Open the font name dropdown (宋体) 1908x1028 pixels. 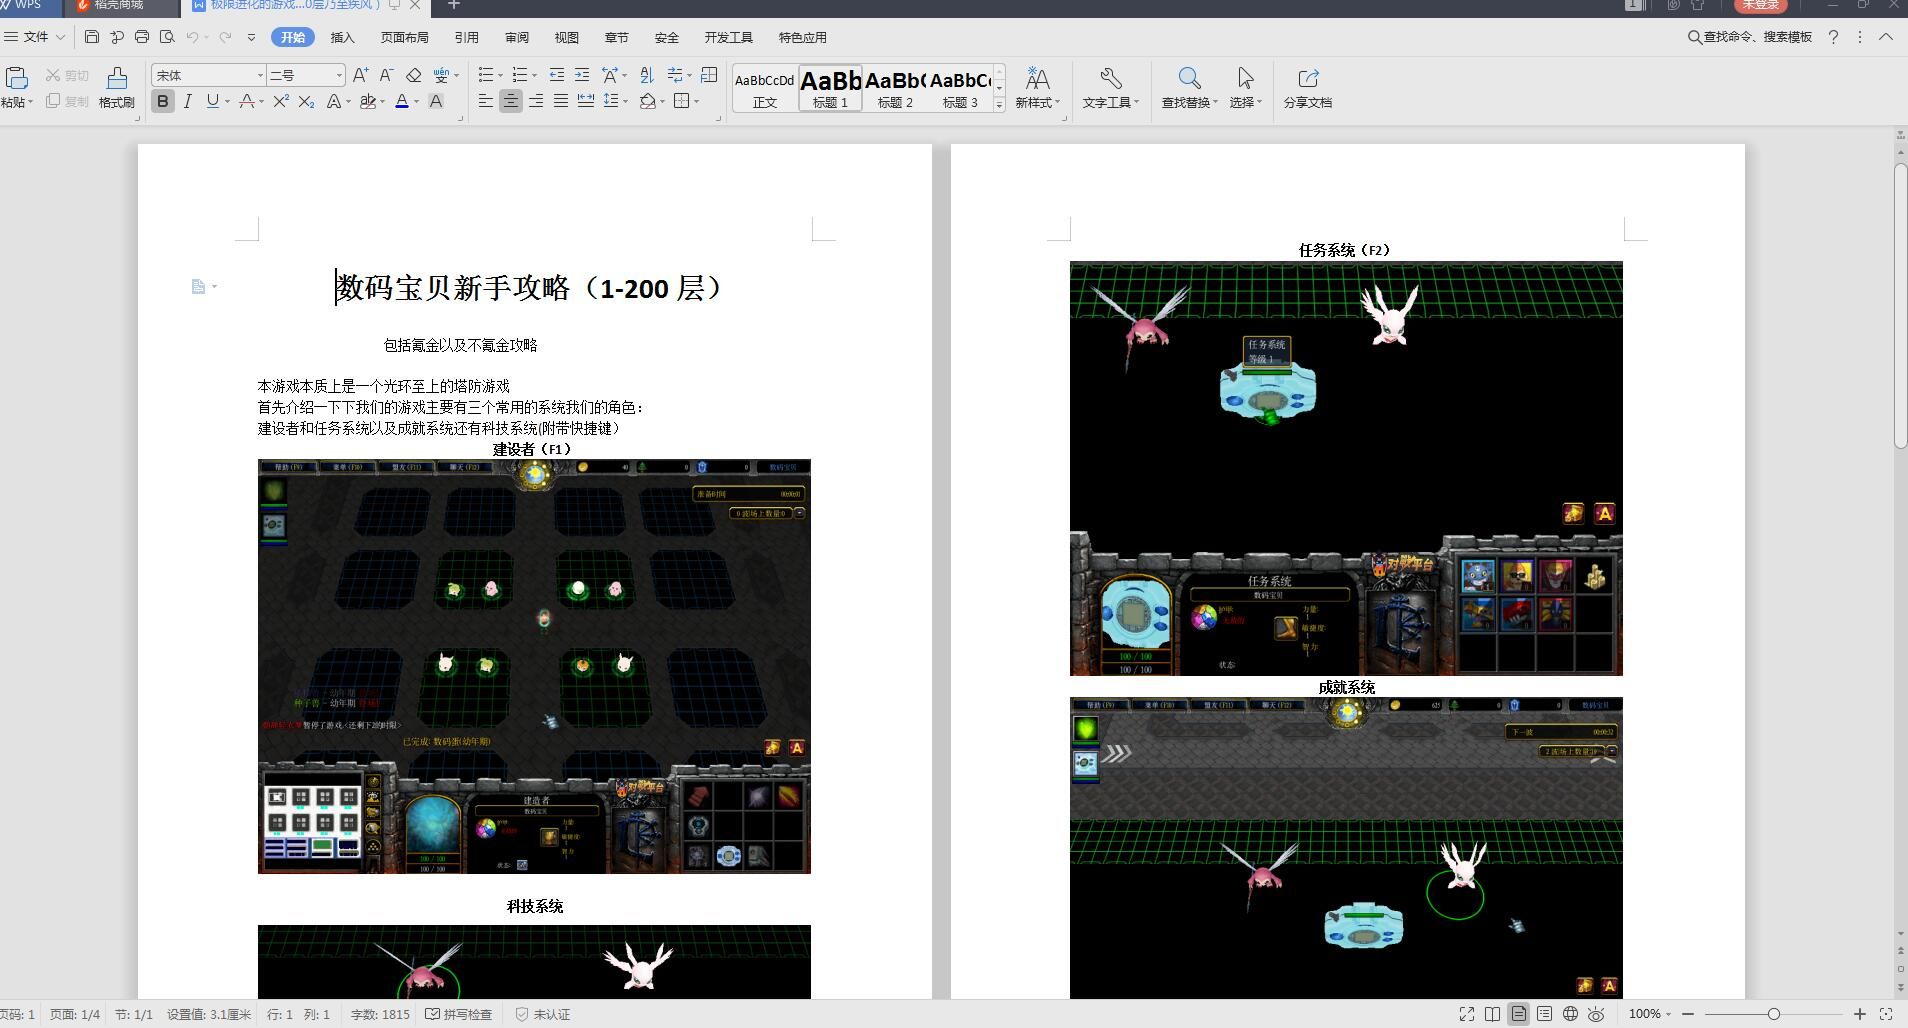pos(260,75)
